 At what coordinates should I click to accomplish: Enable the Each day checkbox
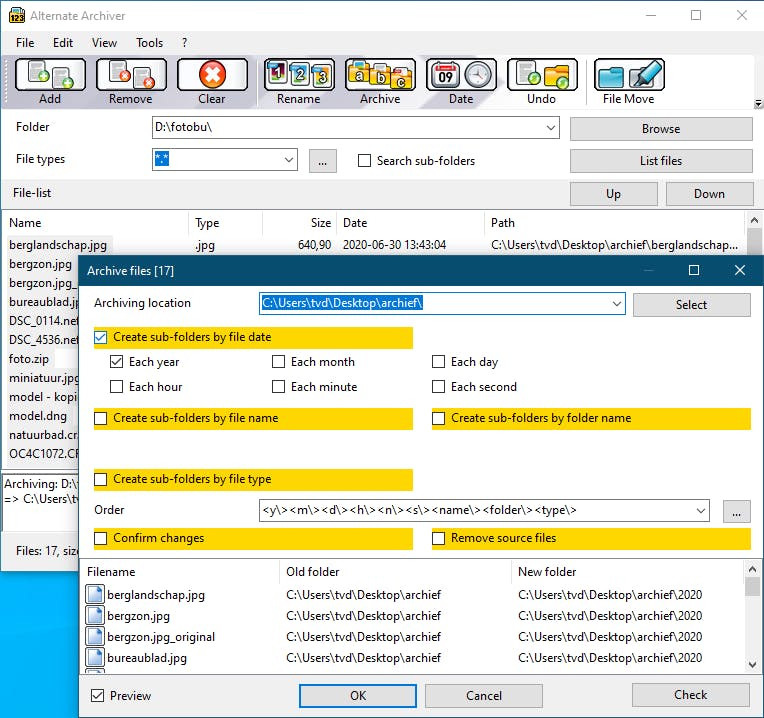tap(439, 361)
